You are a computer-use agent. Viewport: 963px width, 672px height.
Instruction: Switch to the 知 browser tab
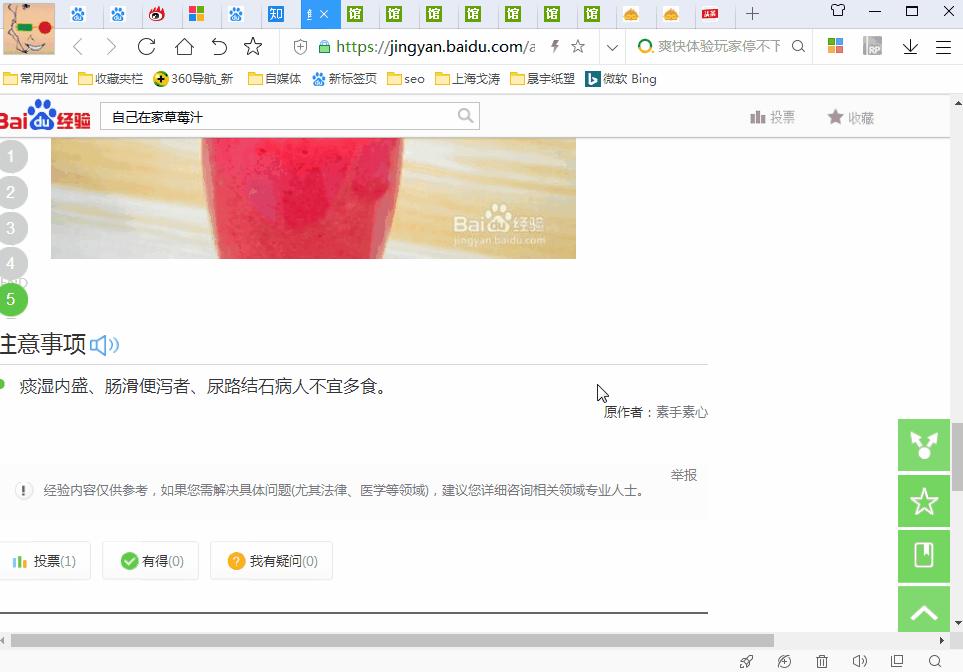click(x=277, y=14)
